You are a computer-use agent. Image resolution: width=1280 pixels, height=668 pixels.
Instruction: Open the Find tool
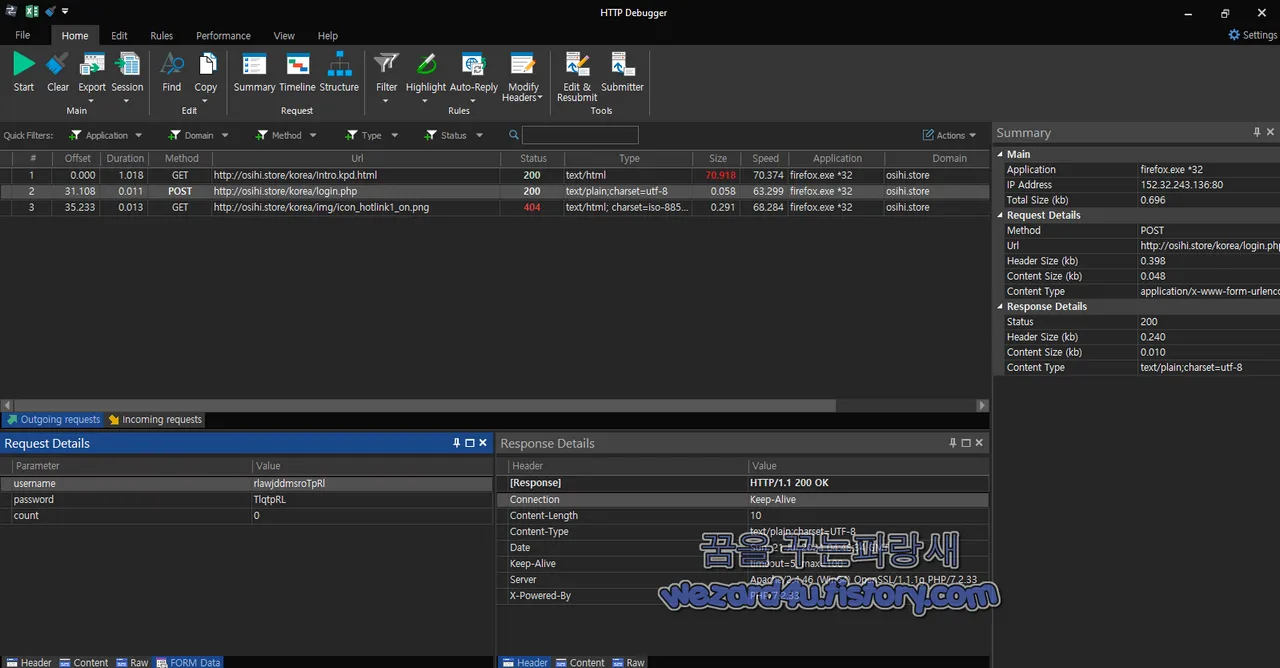[x=172, y=72]
